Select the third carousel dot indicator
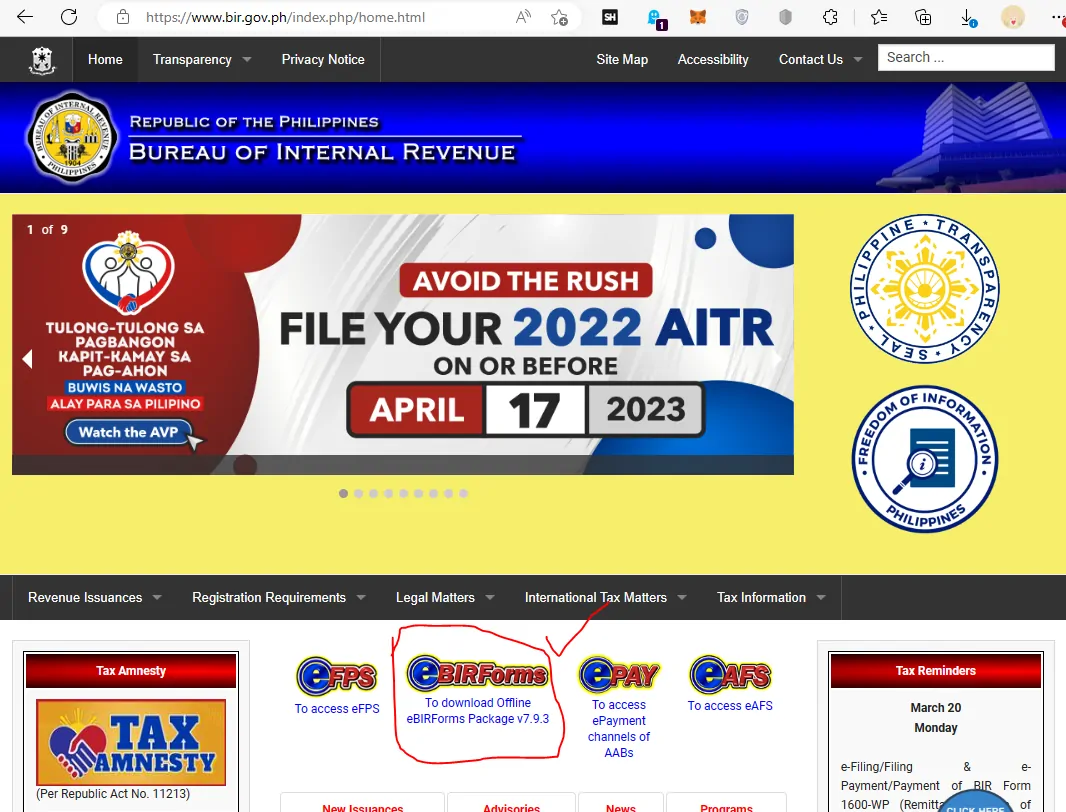Image resolution: width=1066 pixels, height=812 pixels. pos(373,493)
